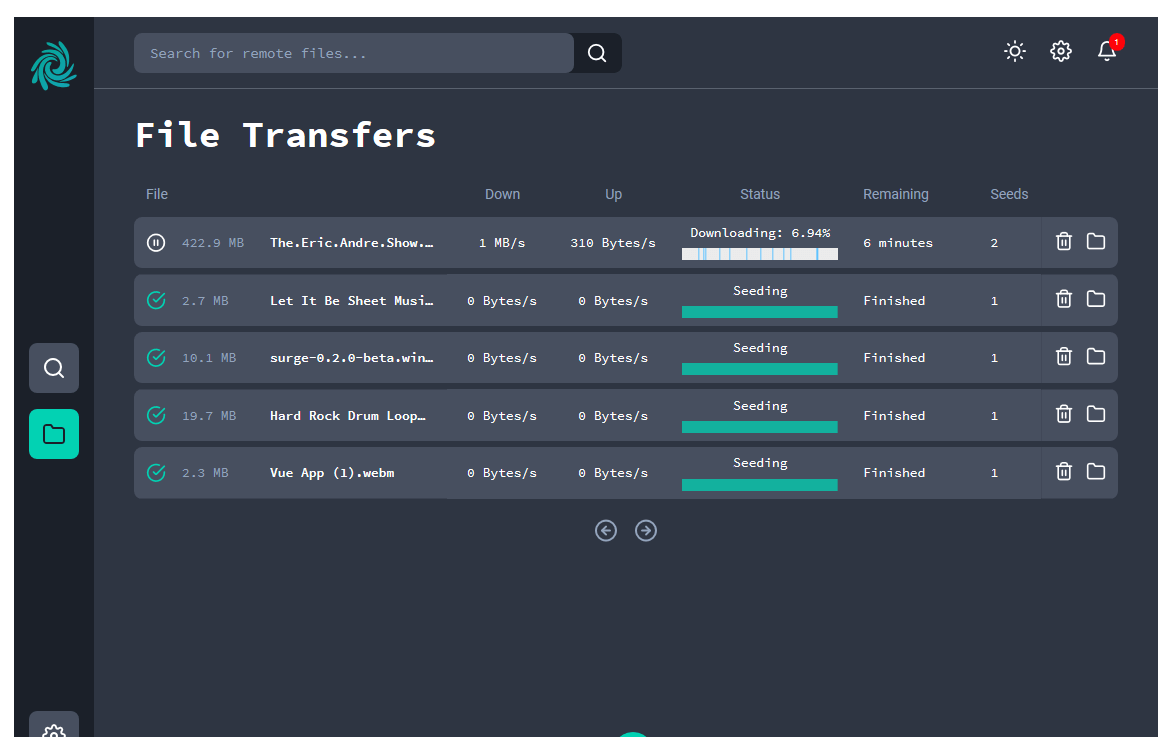Click the Seeds column header
The image size is (1170, 737).
click(x=1009, y=194)
